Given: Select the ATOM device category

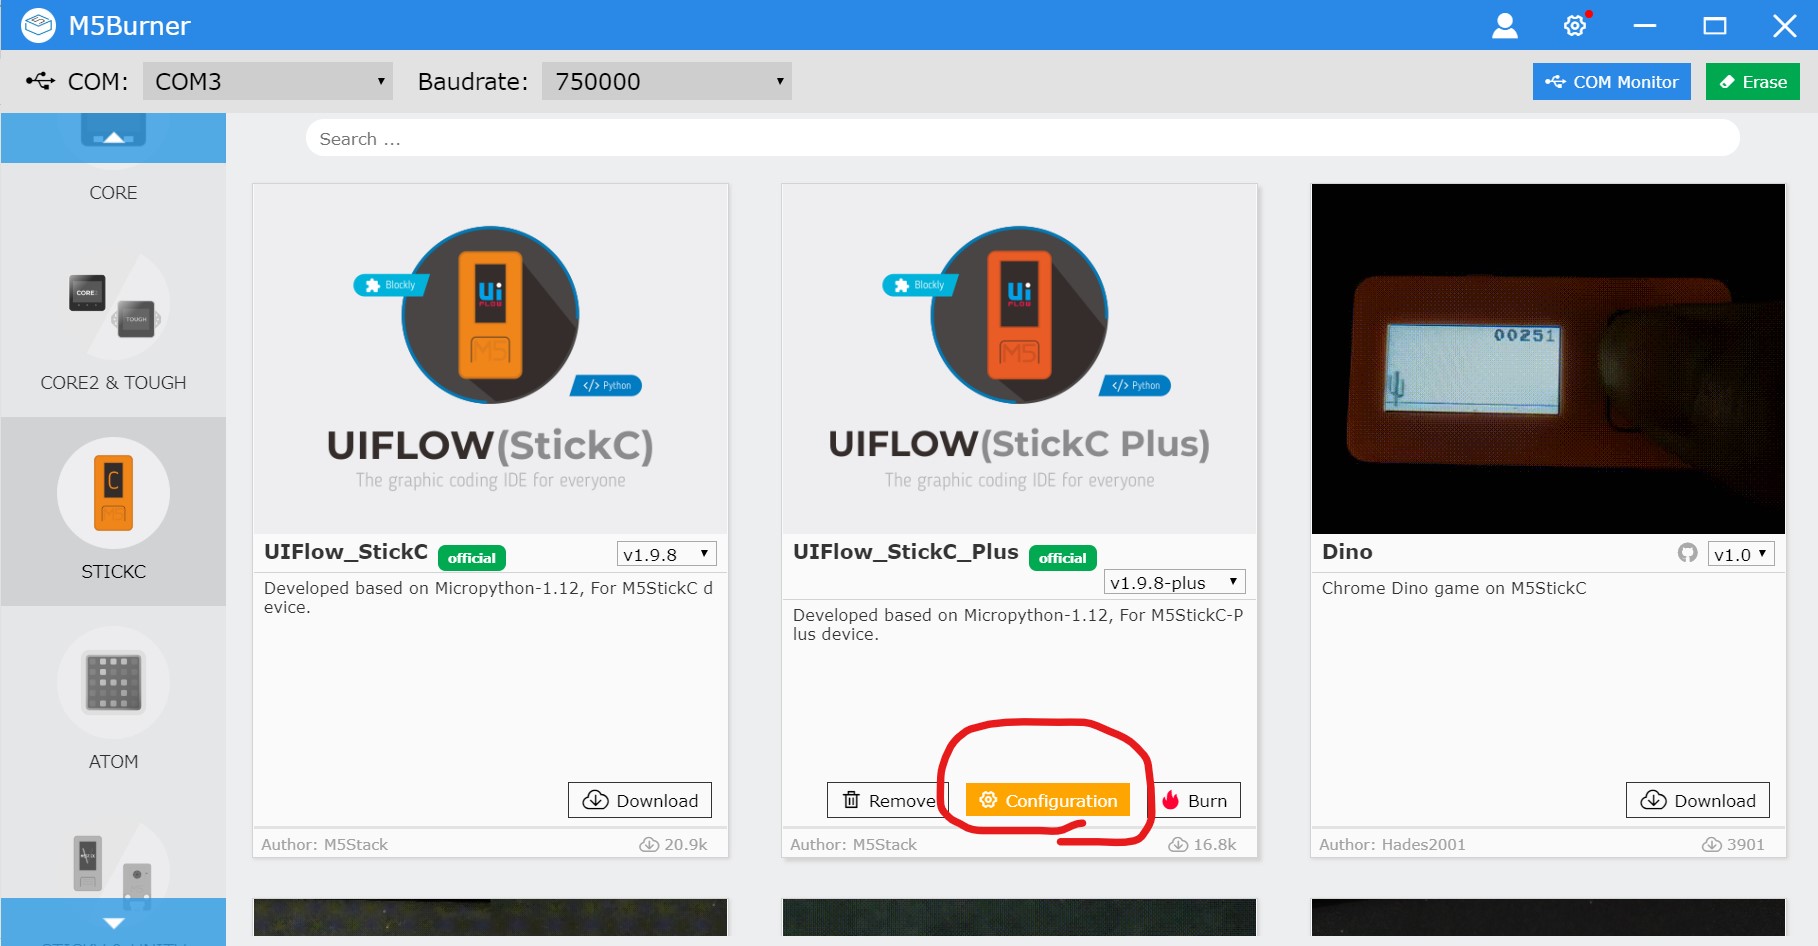Looking at the screenshot, I should 113,701.
